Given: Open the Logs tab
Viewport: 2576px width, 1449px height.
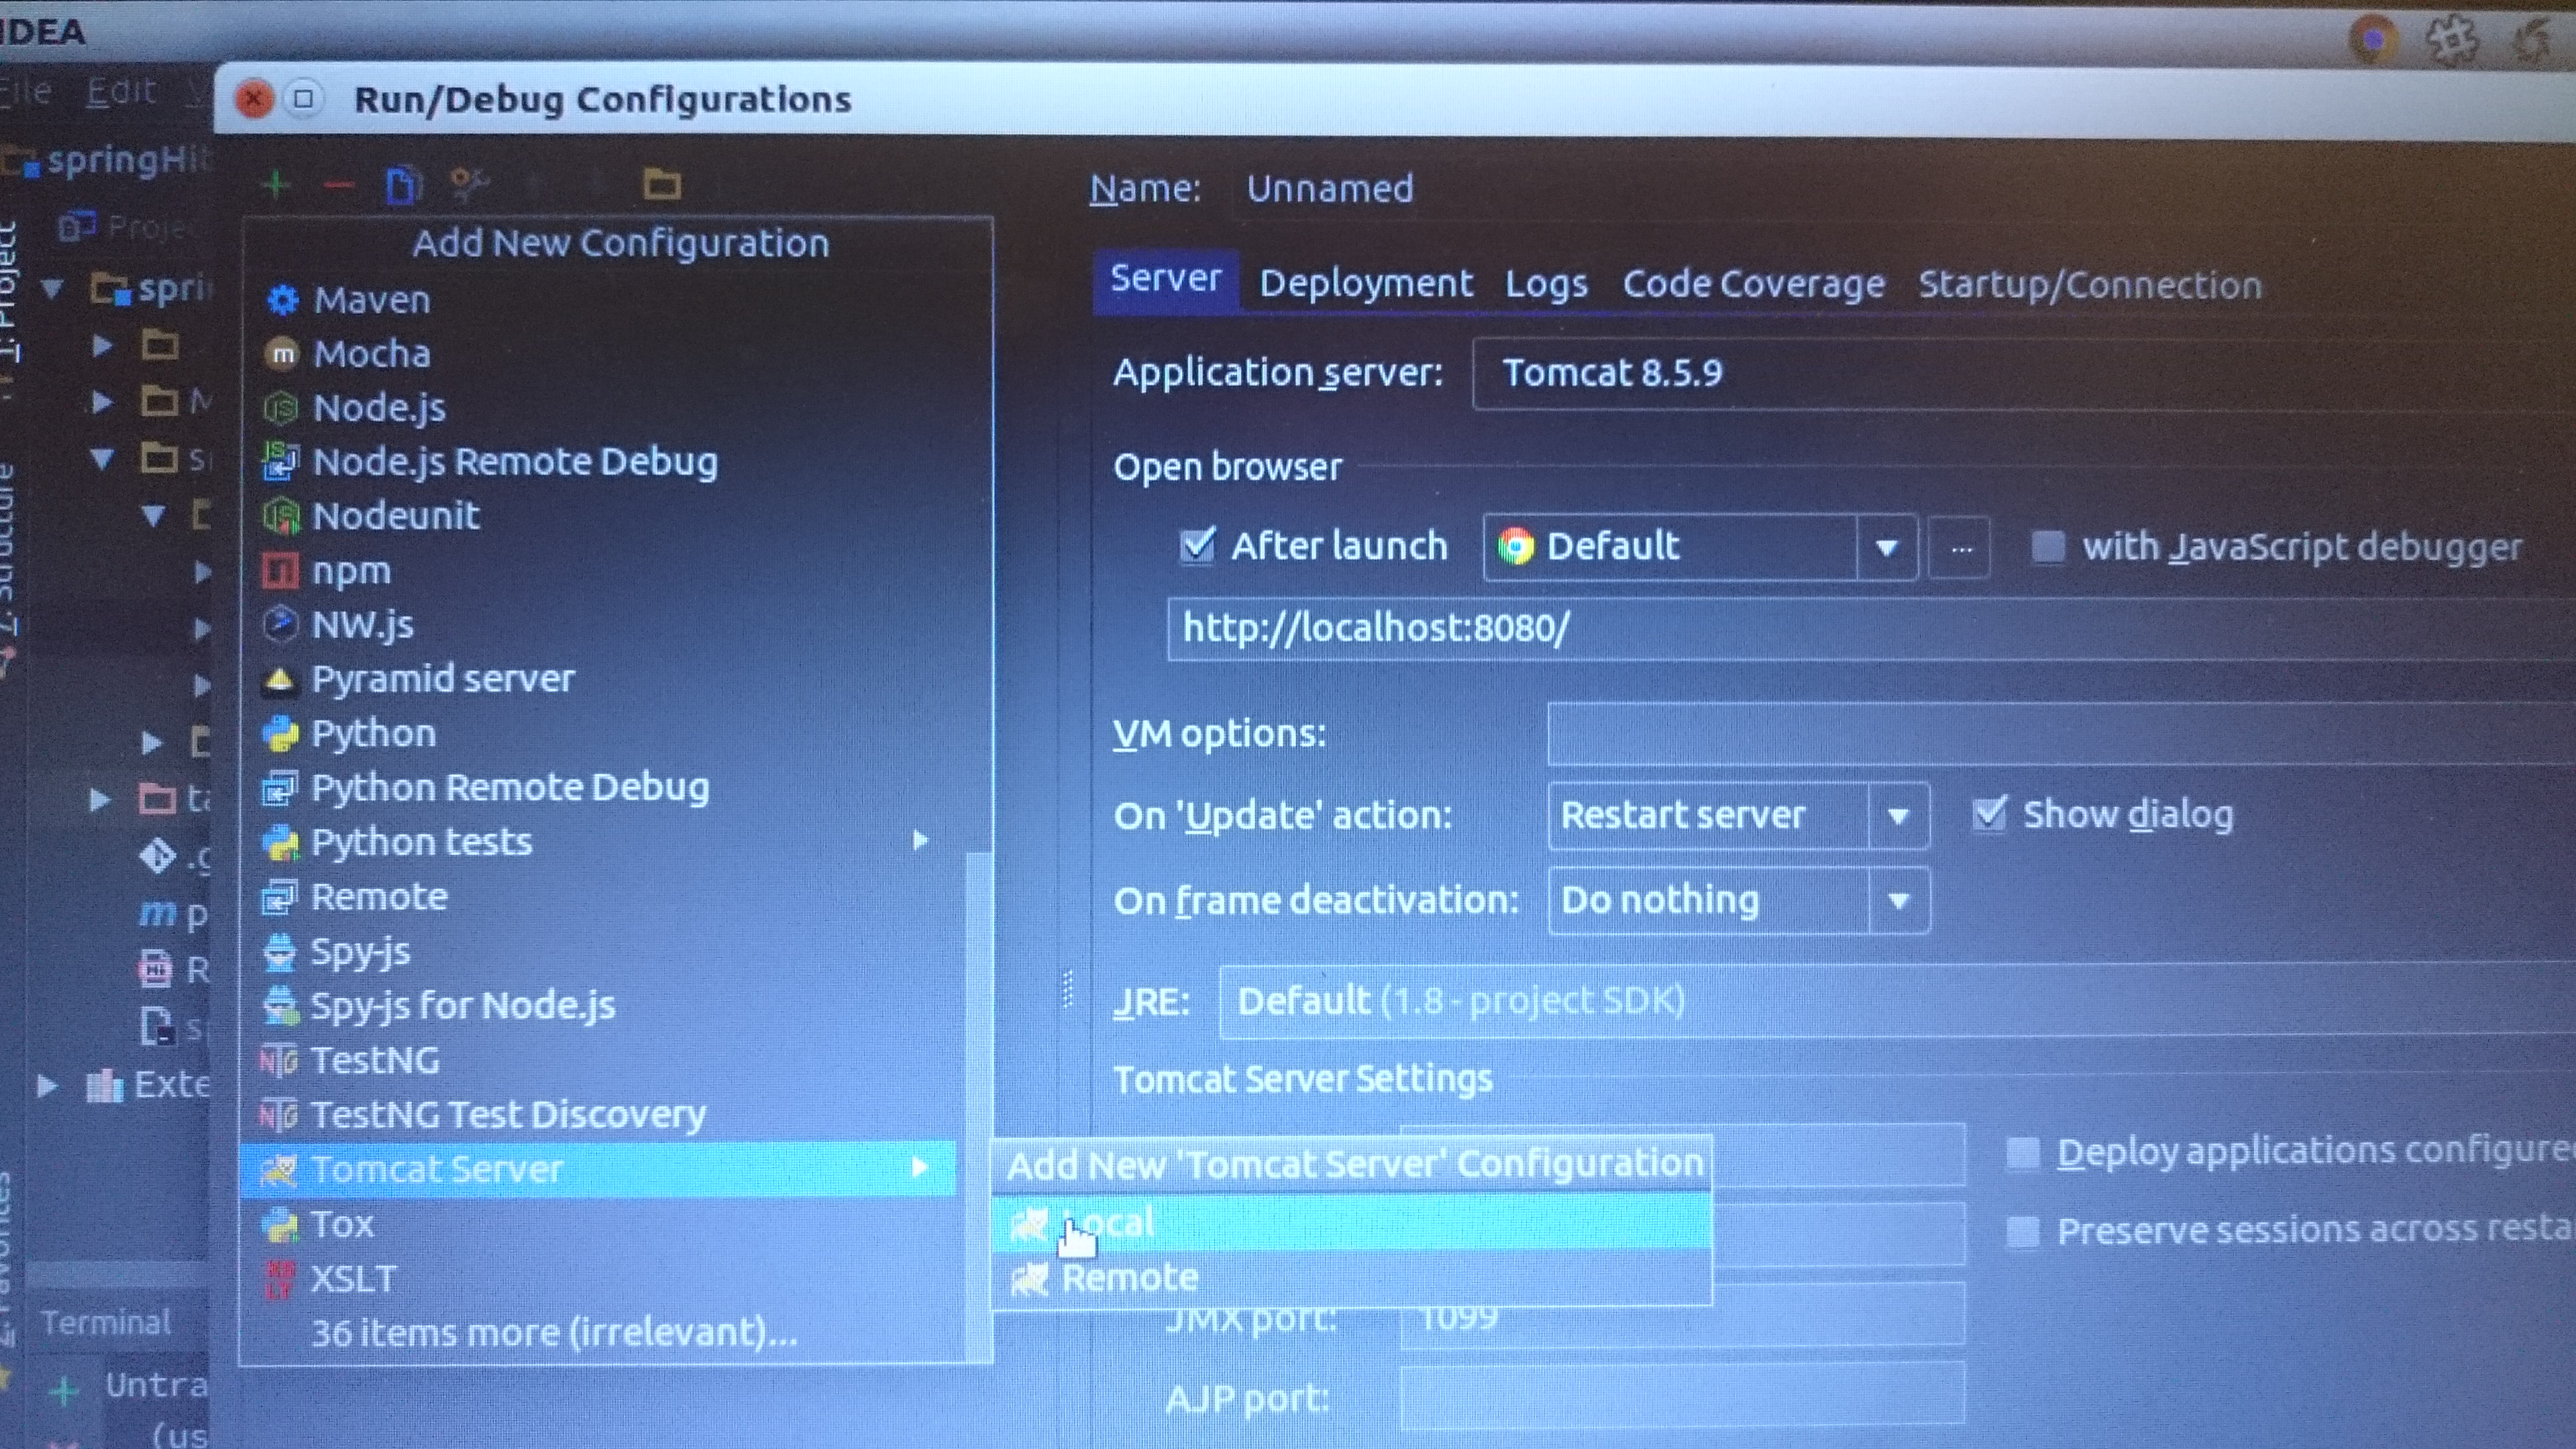Looking at the screenshot, I should coord(1546,284).
